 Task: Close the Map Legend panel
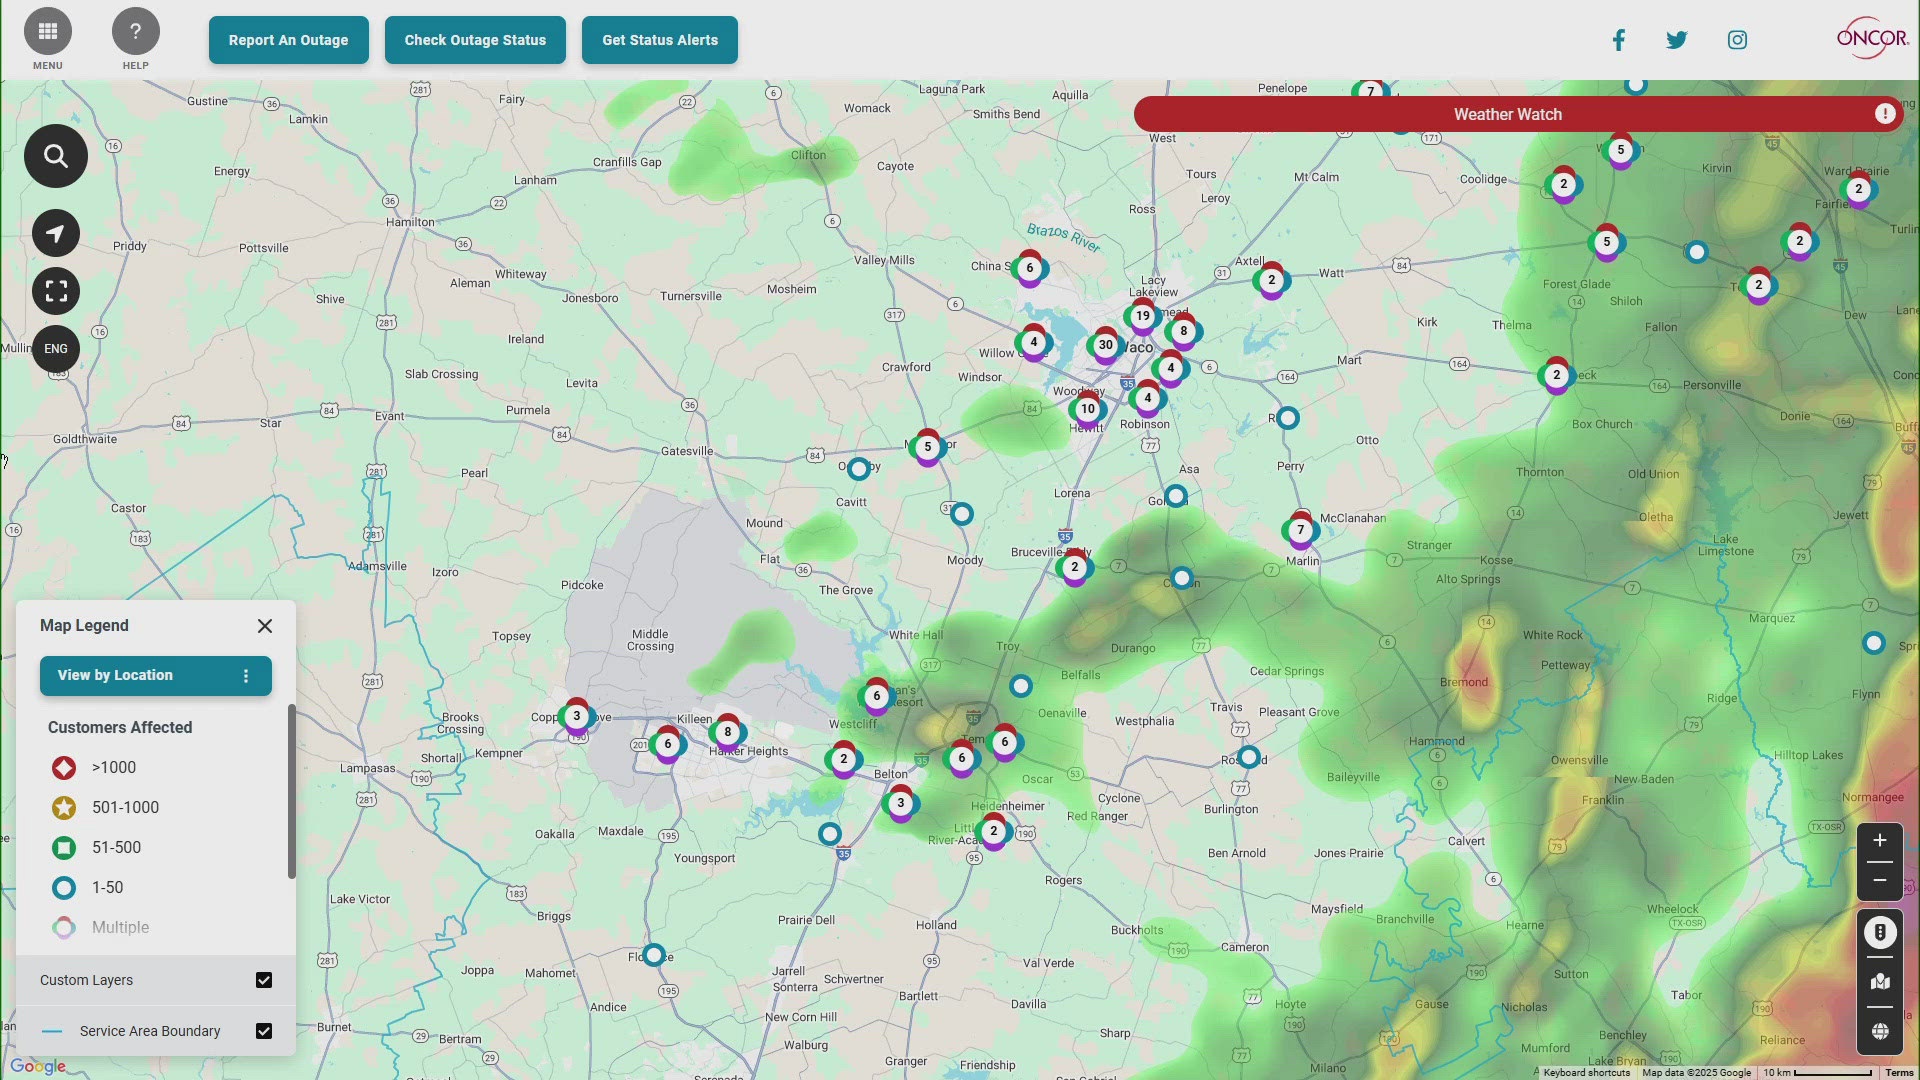pyautogui.click(x=265, y=626)
